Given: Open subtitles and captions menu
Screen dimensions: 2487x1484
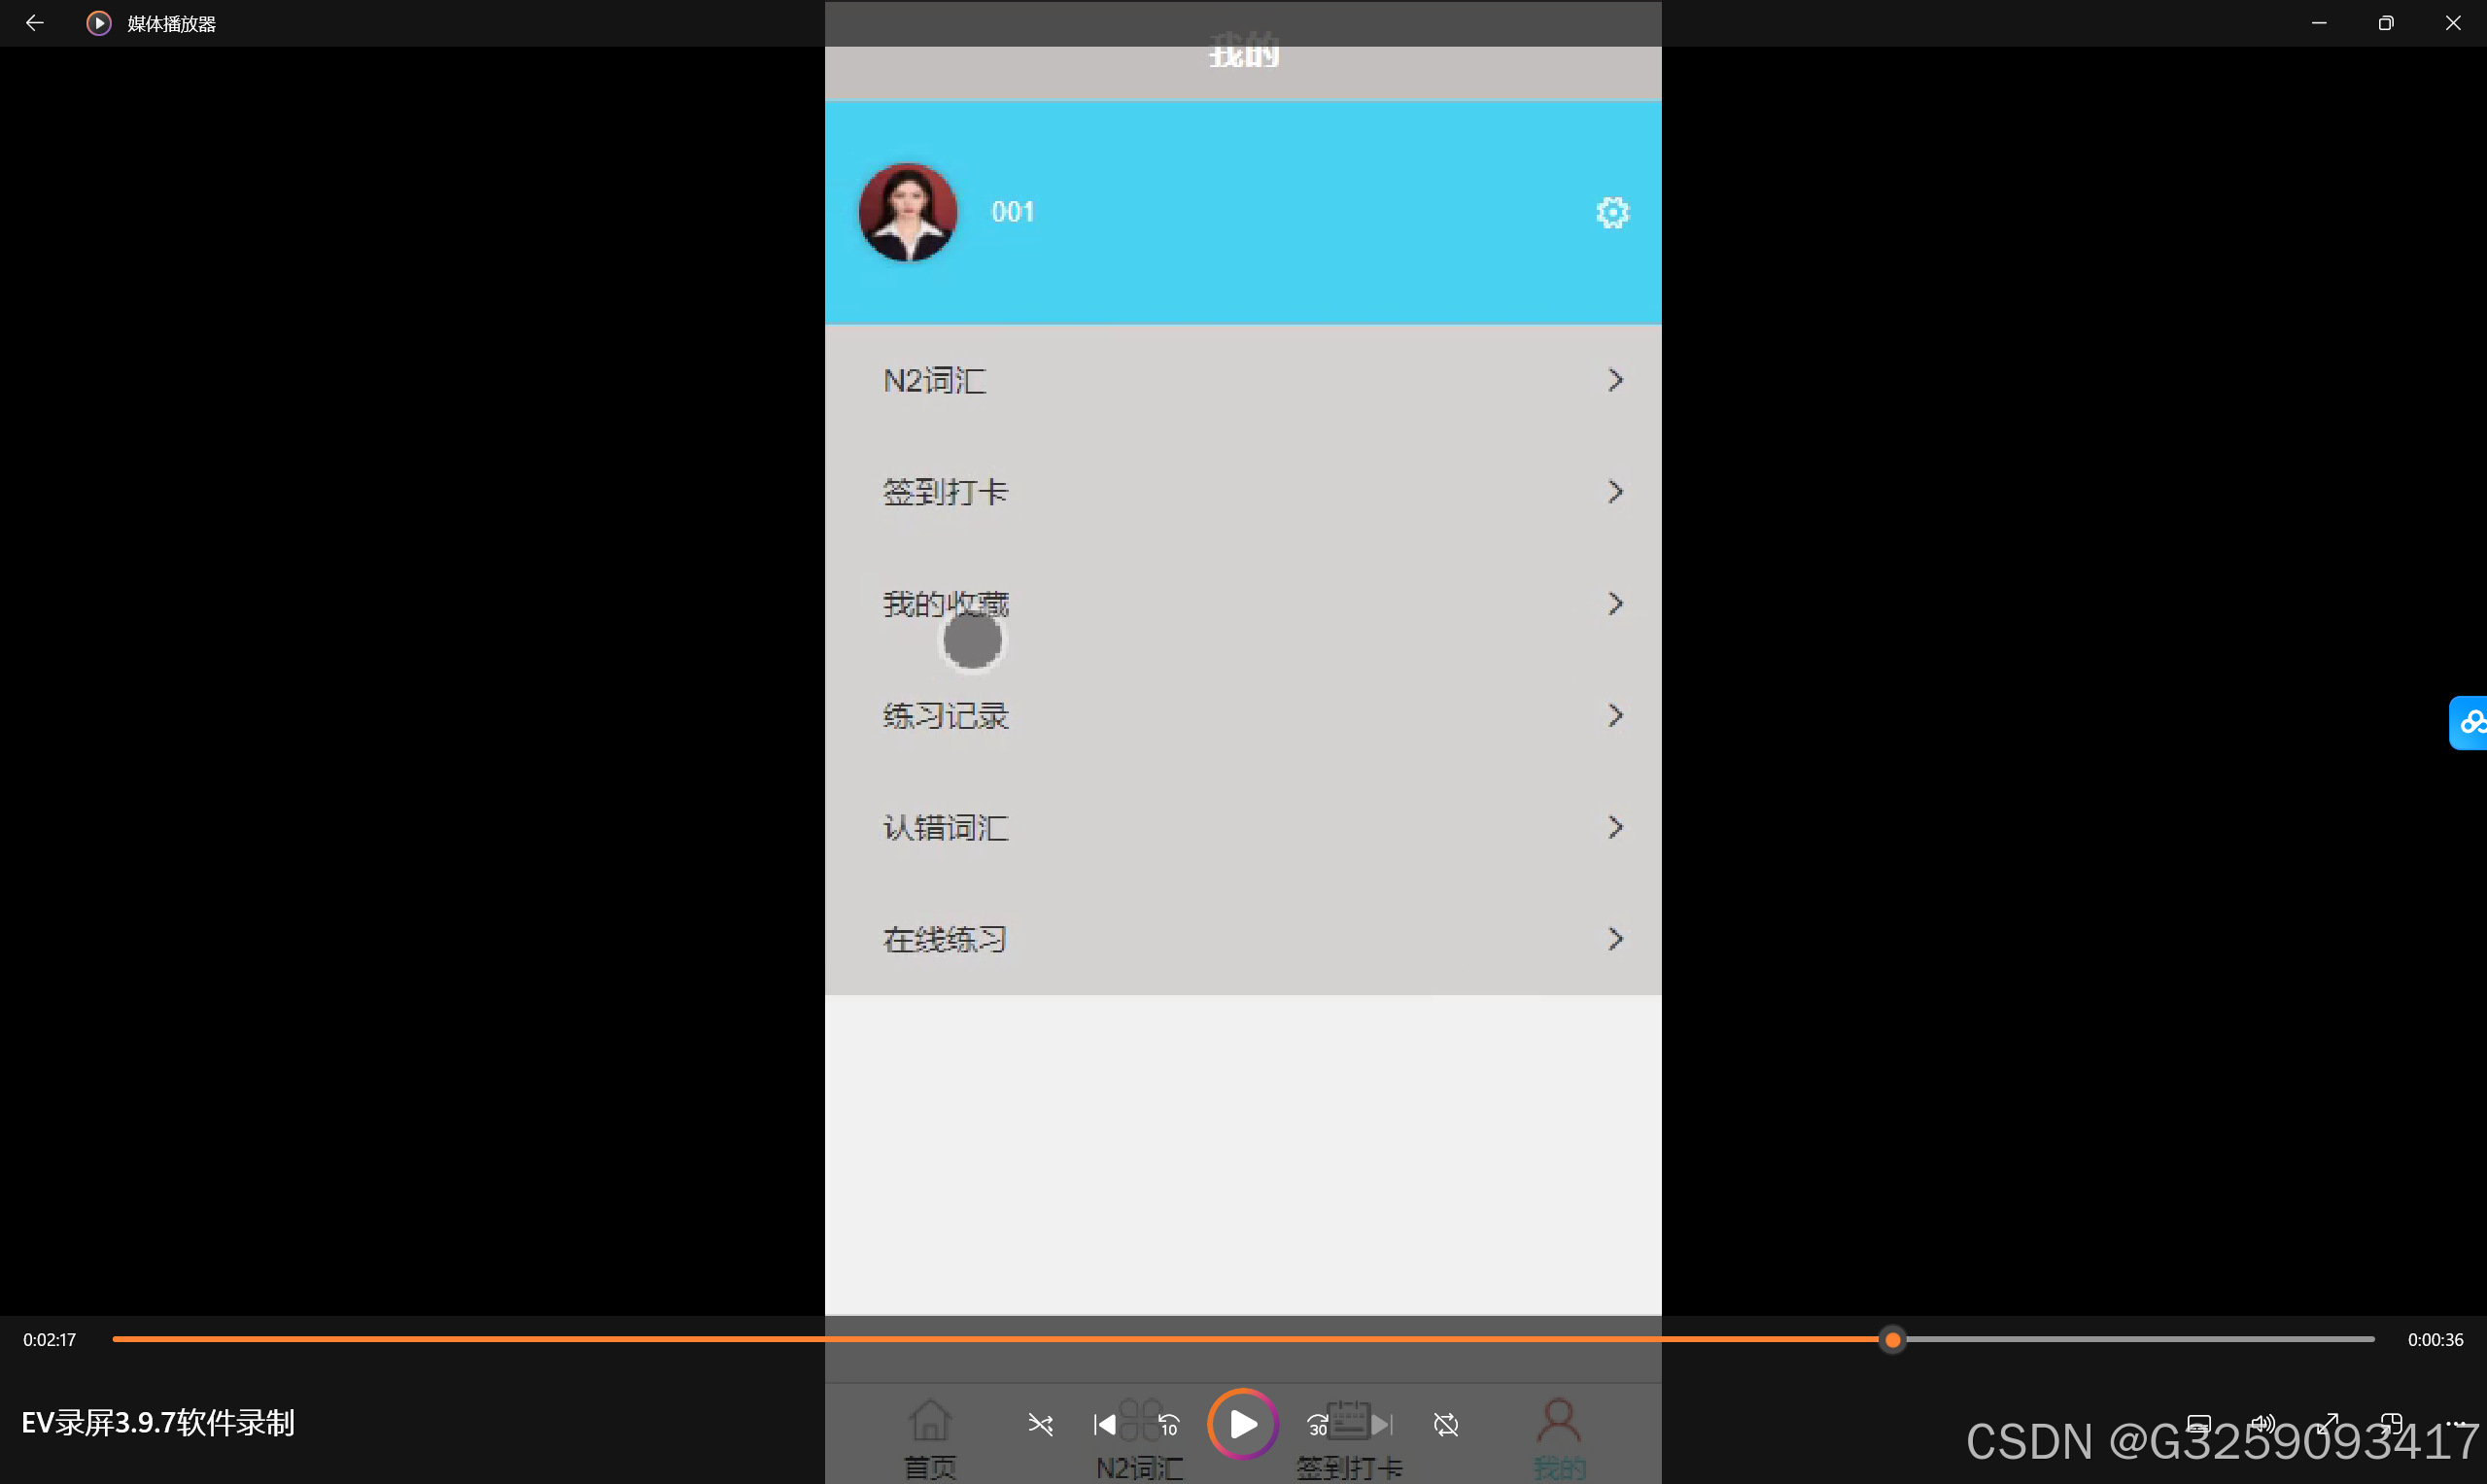Looking at the screenshot, I should coord(2198,1424).
